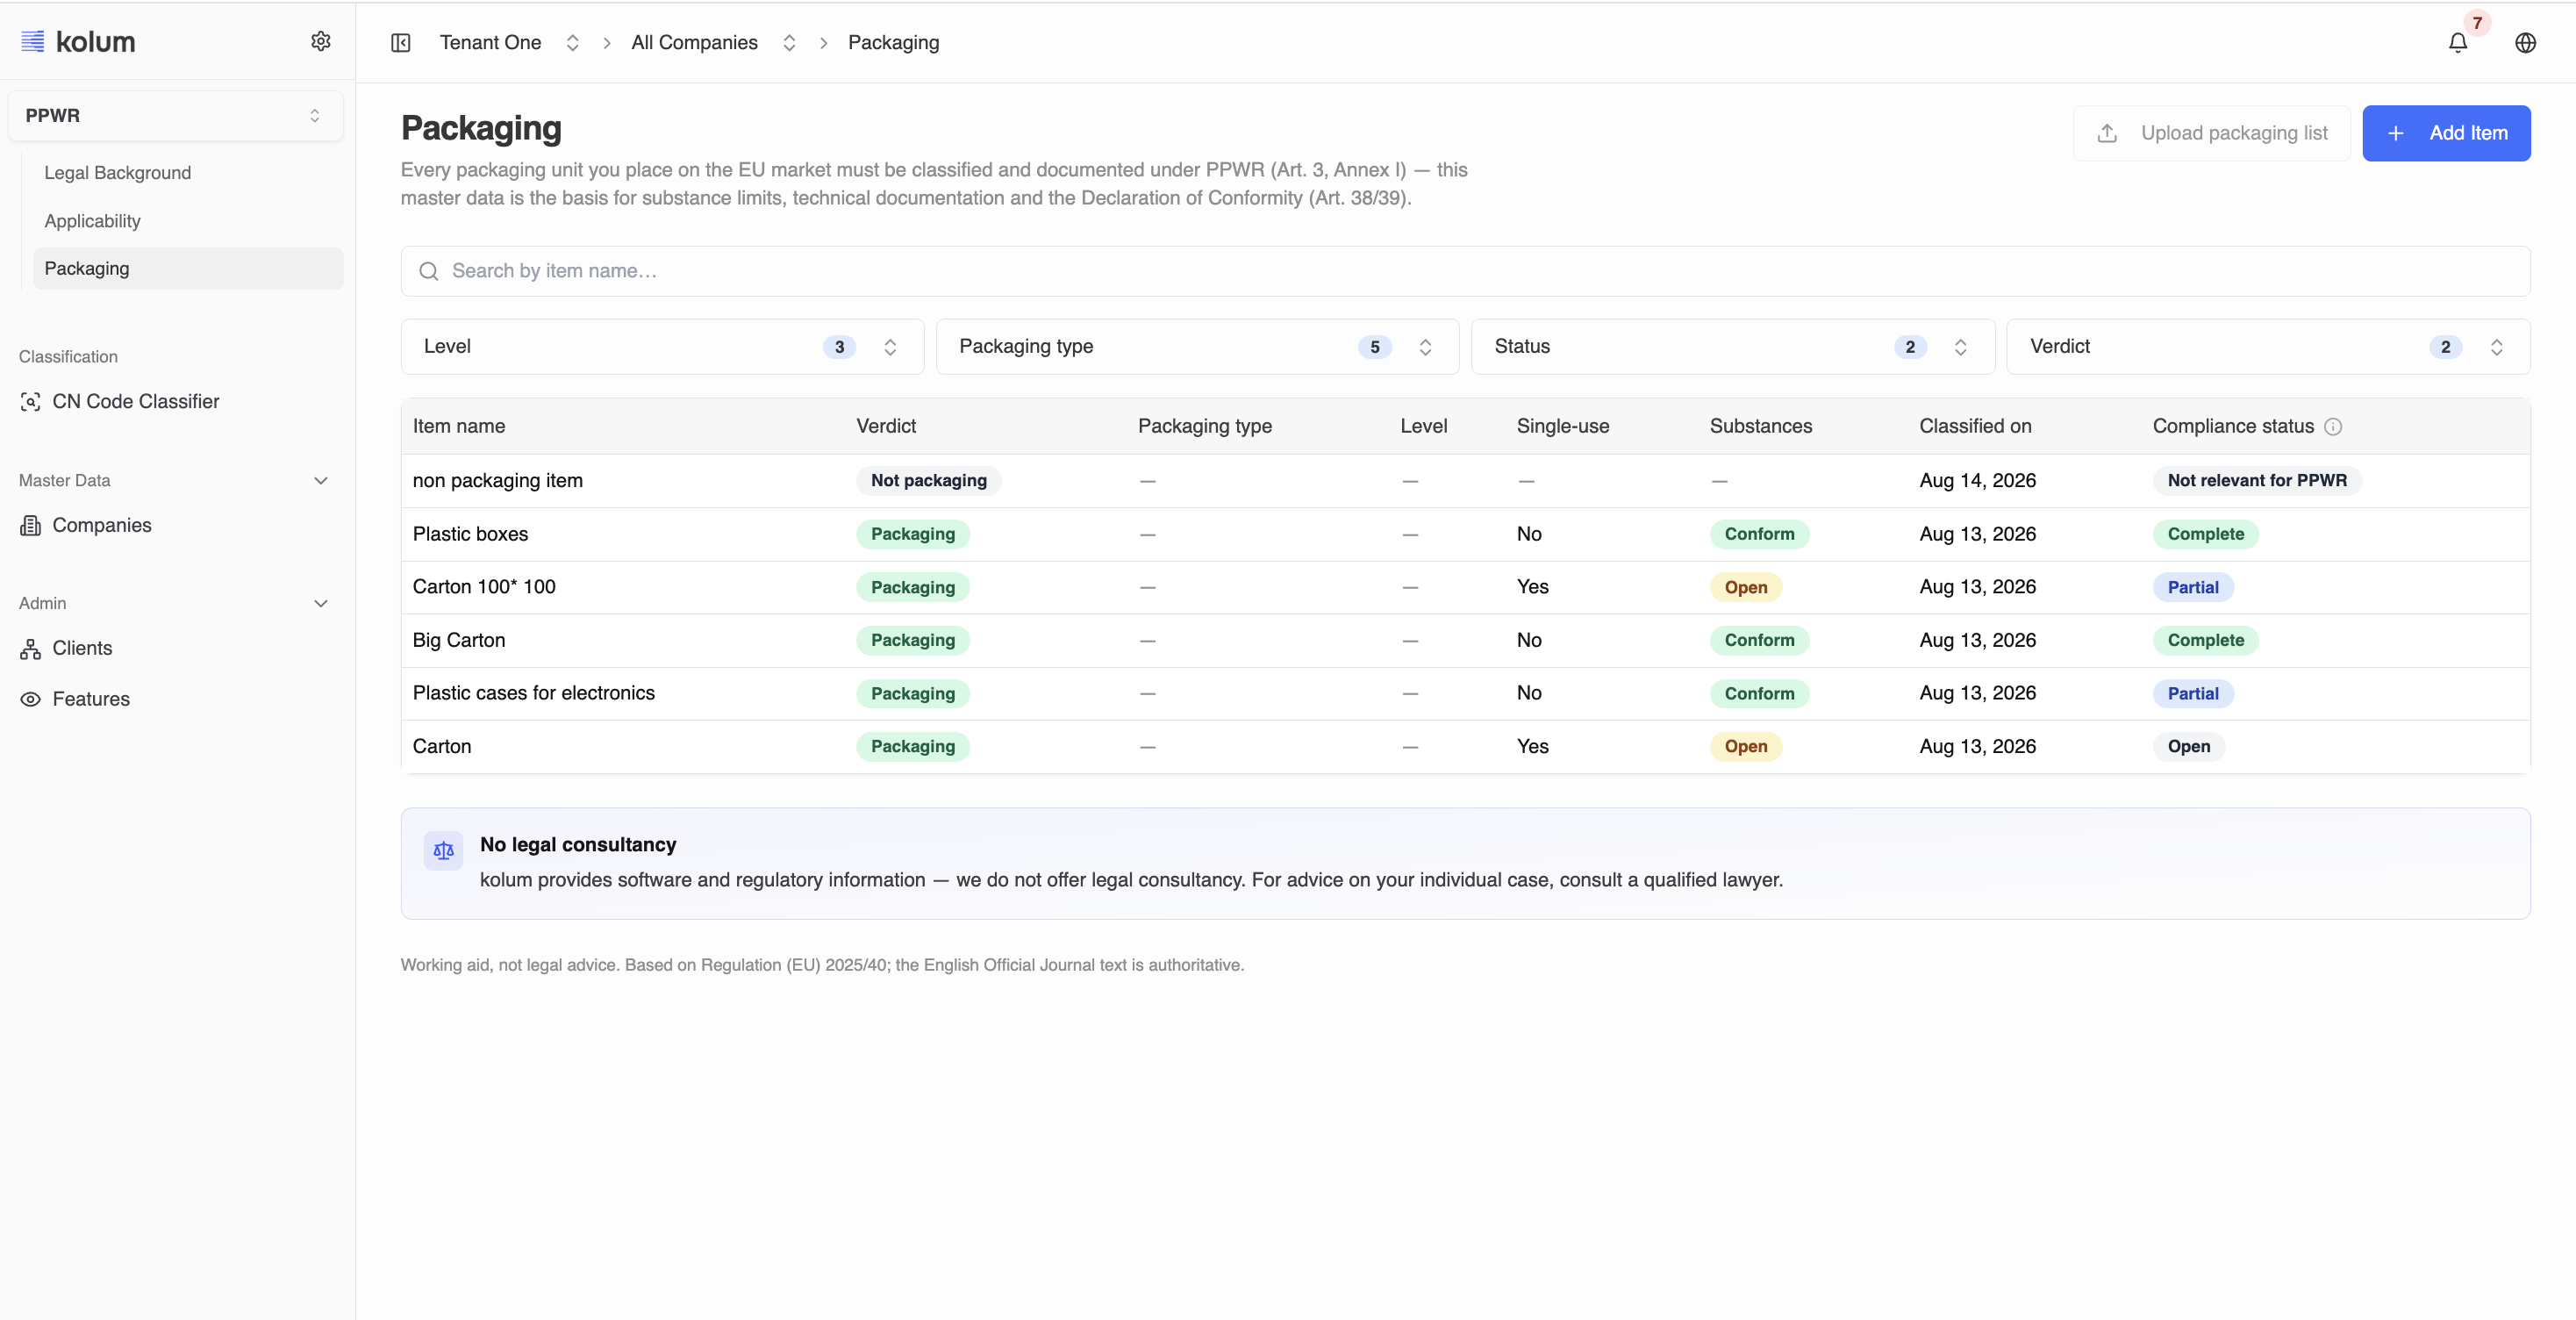Open the PPWR module selector
Viewport: 2576px width, 1320px height.
coord(175,116)
